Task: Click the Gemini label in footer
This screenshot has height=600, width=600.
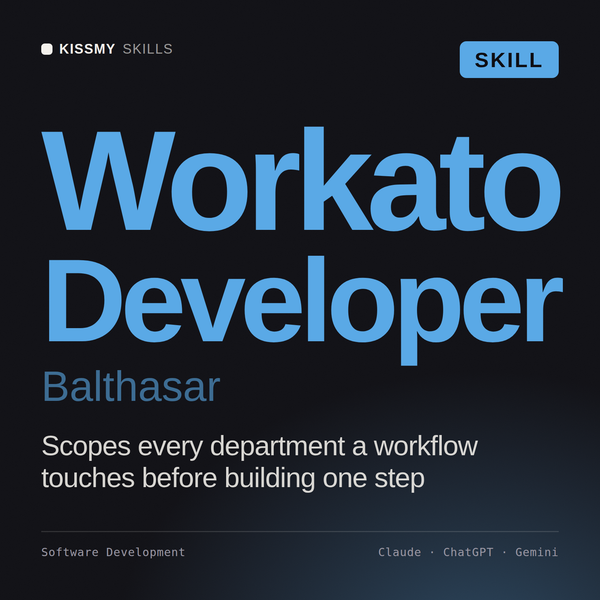Action: [x=536, y=552]
